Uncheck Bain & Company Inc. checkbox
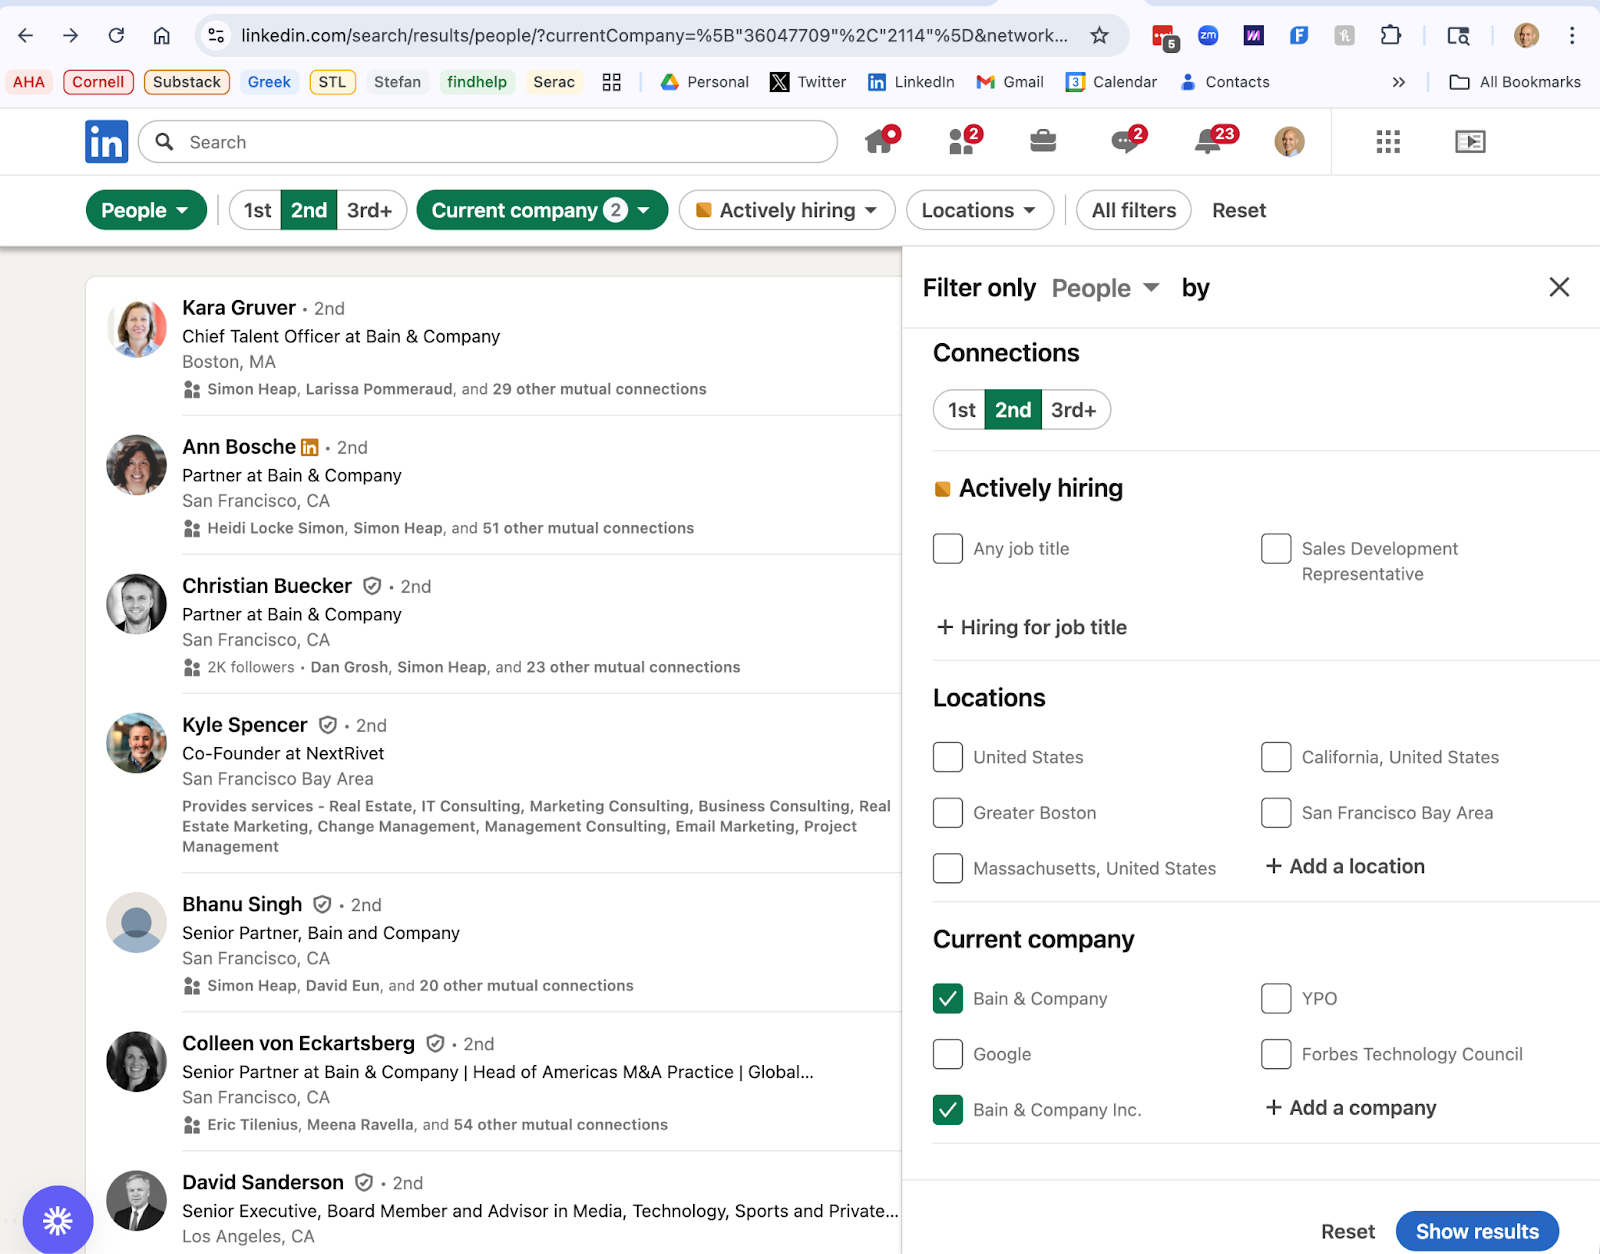This screenshot has width=1600, height=1254. pyautogui.click(x=947, y=1109)
